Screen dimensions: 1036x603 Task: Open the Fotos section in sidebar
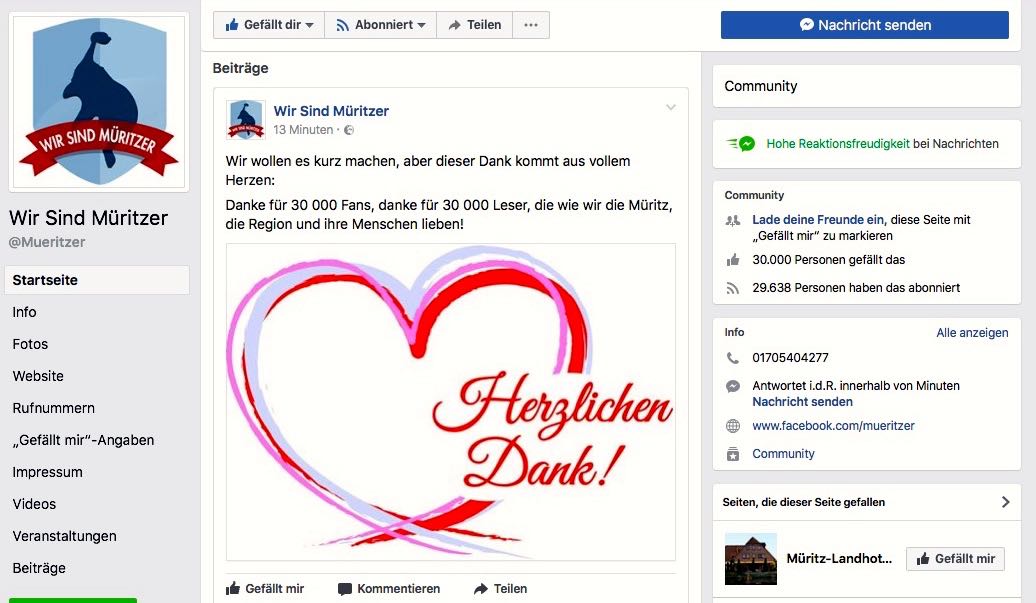pos(30,344)
